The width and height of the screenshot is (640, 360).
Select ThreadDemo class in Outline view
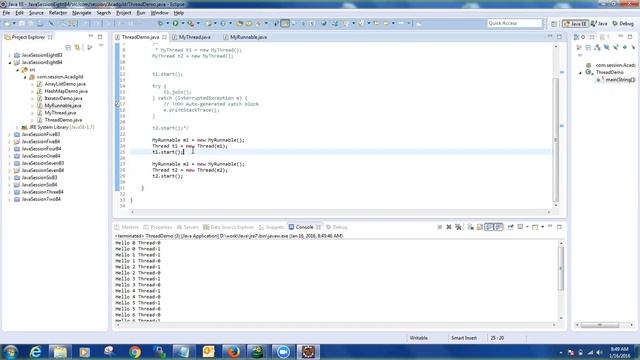pyautogui.click(x=609, y=72)
